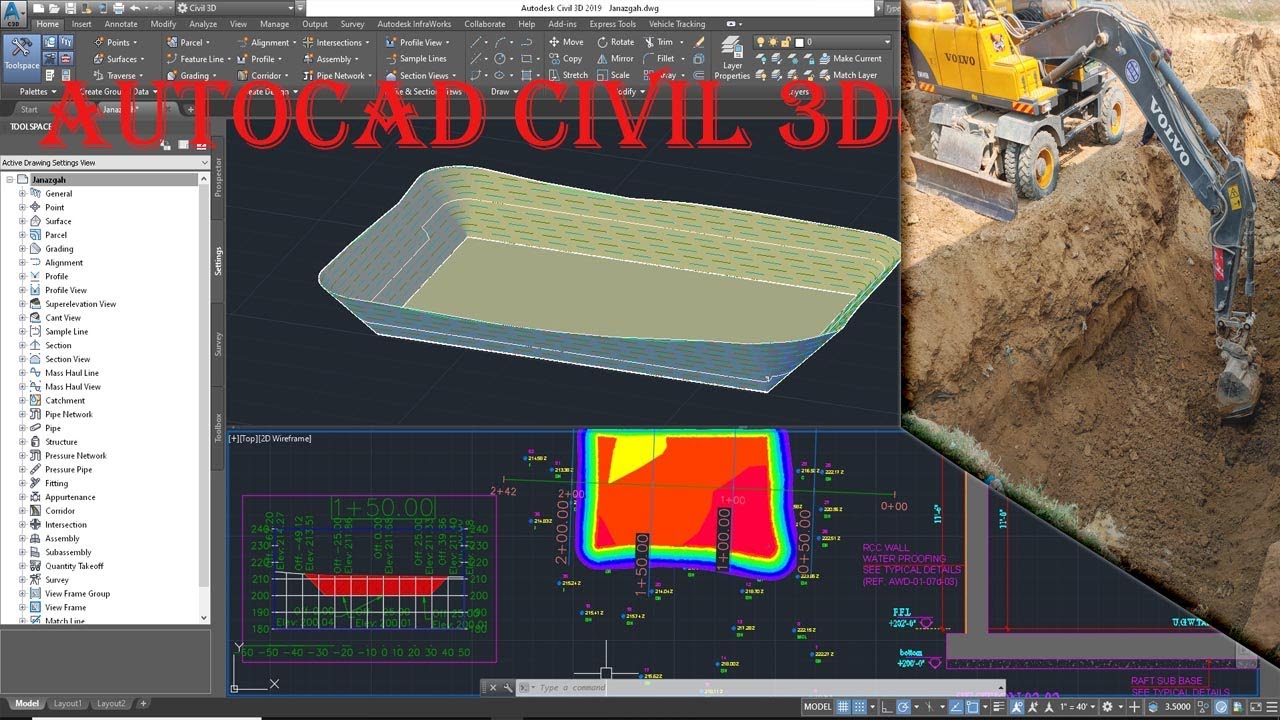Click the Toolspace tree vertical scrollbar
Image resolution: width=1280 pixels, height=720 pixels.
[x=205, y=398]
